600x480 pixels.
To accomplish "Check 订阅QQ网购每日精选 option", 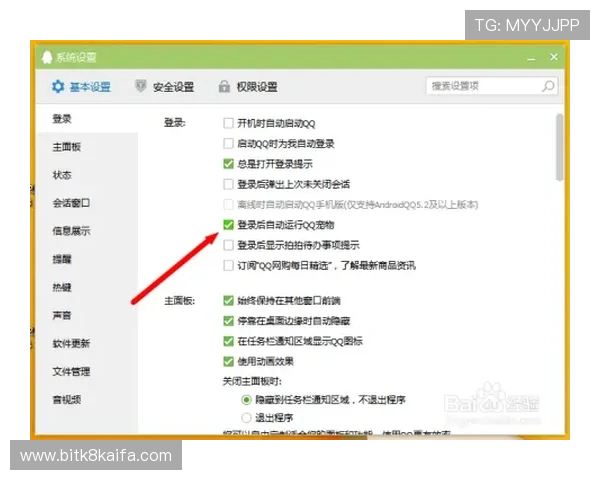I will coord(228,265).
